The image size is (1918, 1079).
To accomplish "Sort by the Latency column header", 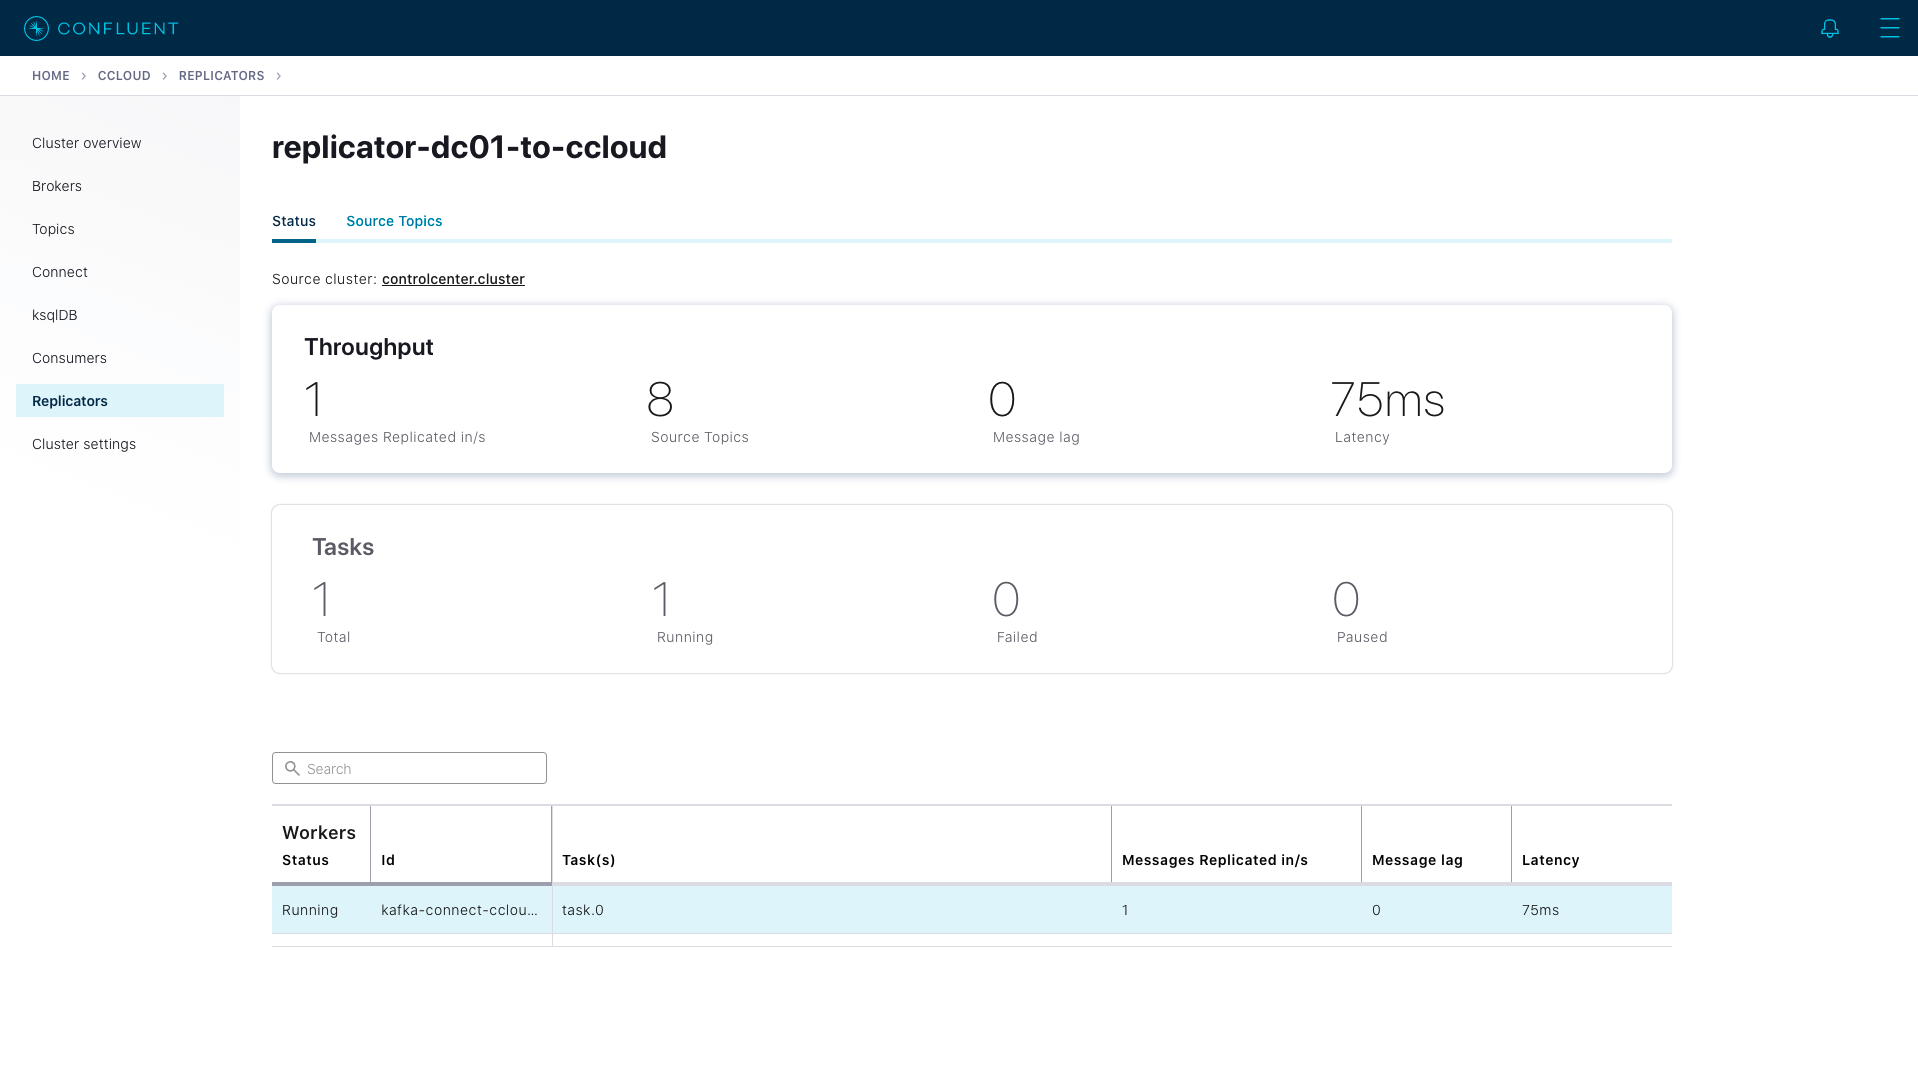I will pyautogui.click(x=1551, y=860).
